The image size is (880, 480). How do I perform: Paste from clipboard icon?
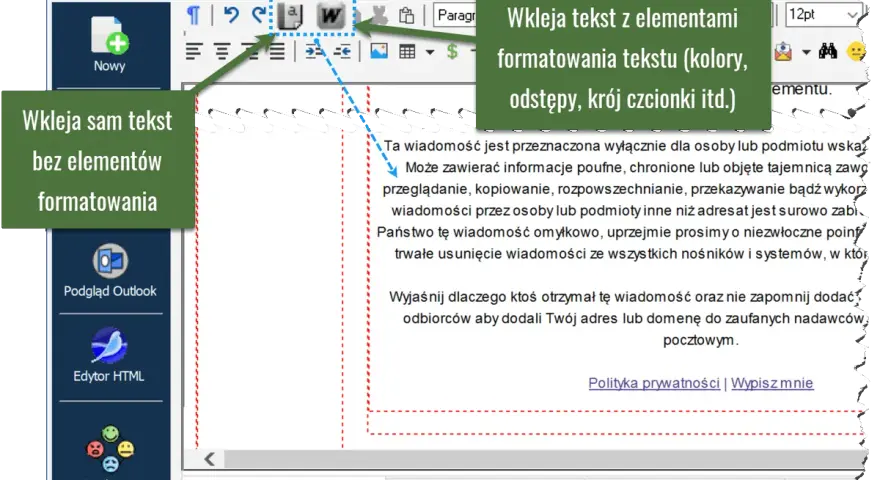pyautogui.click(x=406, y=15)
